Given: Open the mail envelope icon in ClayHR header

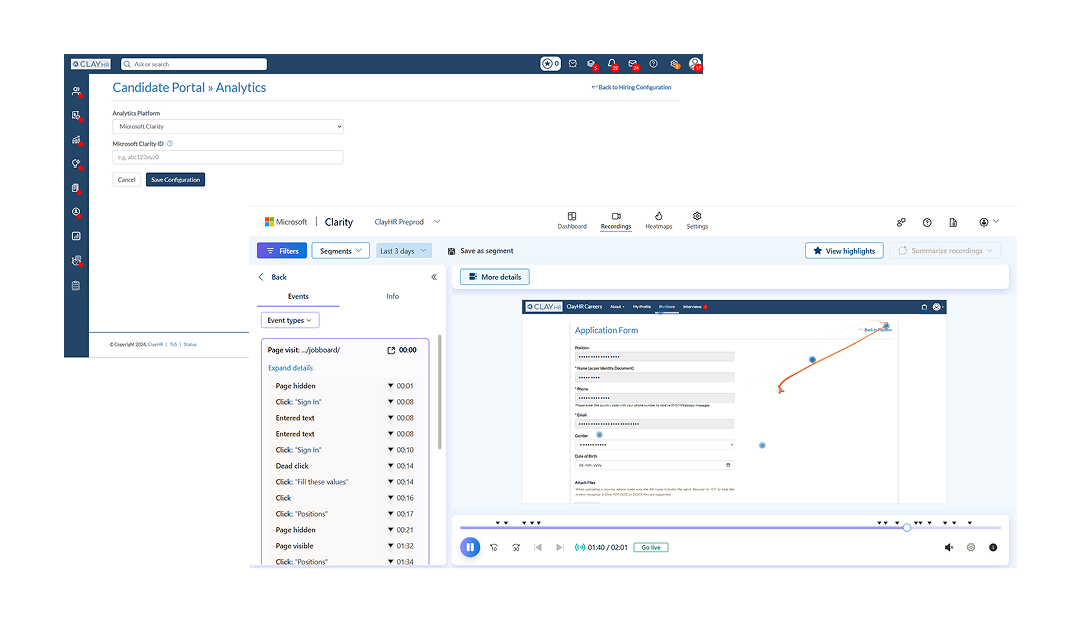Looking at the screenshot, I should [632, 64].
